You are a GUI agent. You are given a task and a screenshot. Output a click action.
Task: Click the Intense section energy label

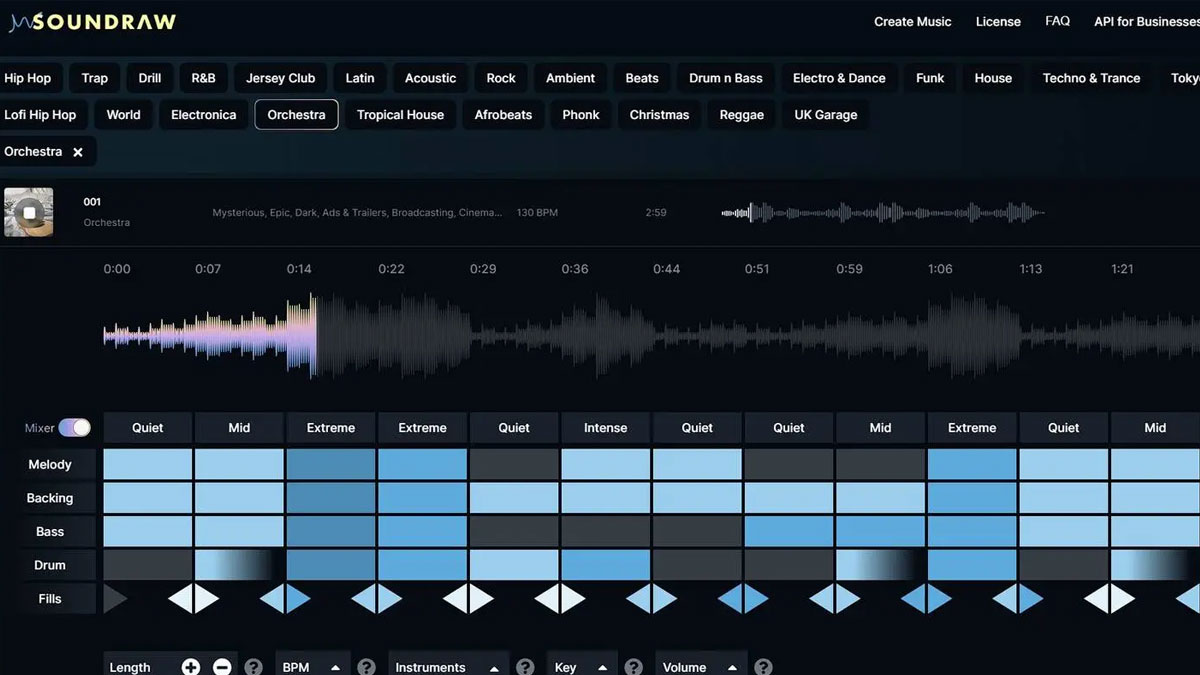pyautogui.click(x=605, y=428)
